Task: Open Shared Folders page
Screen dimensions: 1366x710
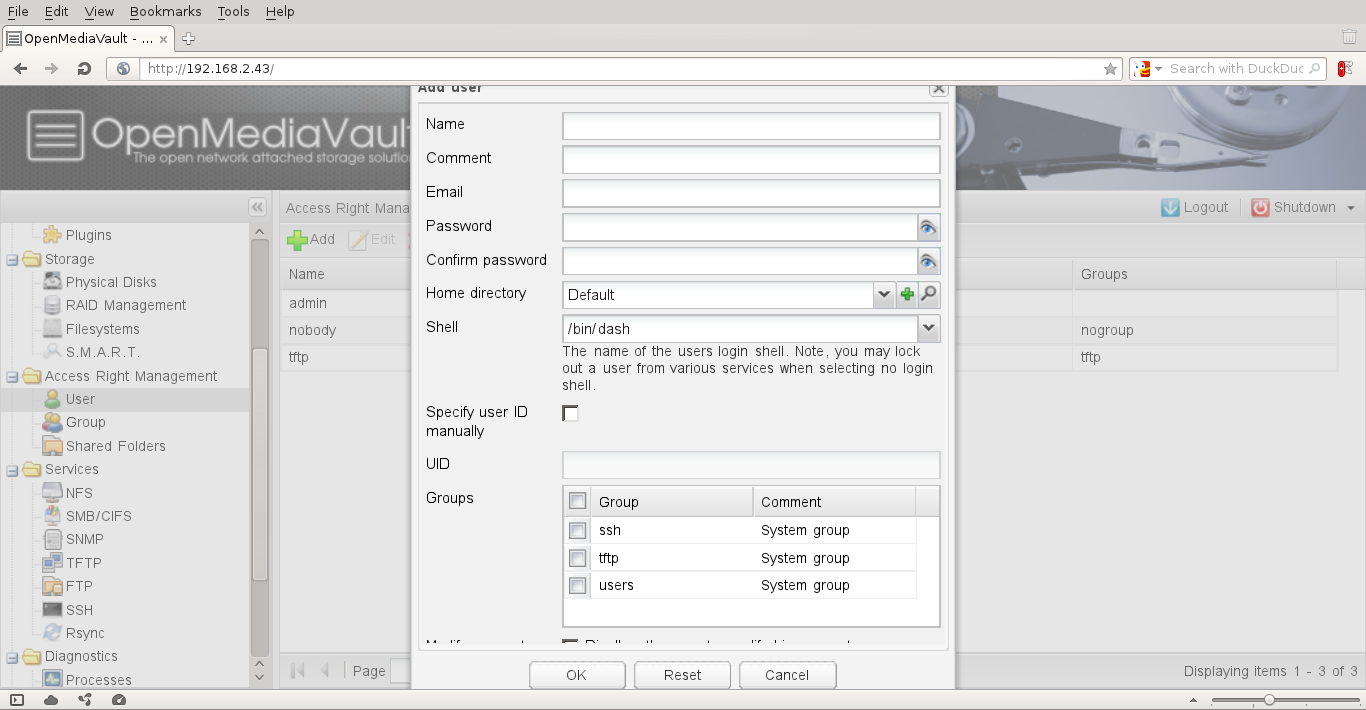Action: click(104, 446)
